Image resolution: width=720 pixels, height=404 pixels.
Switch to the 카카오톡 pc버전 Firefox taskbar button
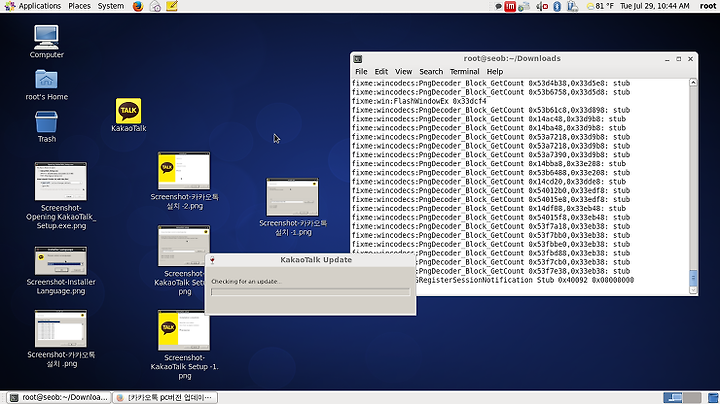tap(165, 398)
